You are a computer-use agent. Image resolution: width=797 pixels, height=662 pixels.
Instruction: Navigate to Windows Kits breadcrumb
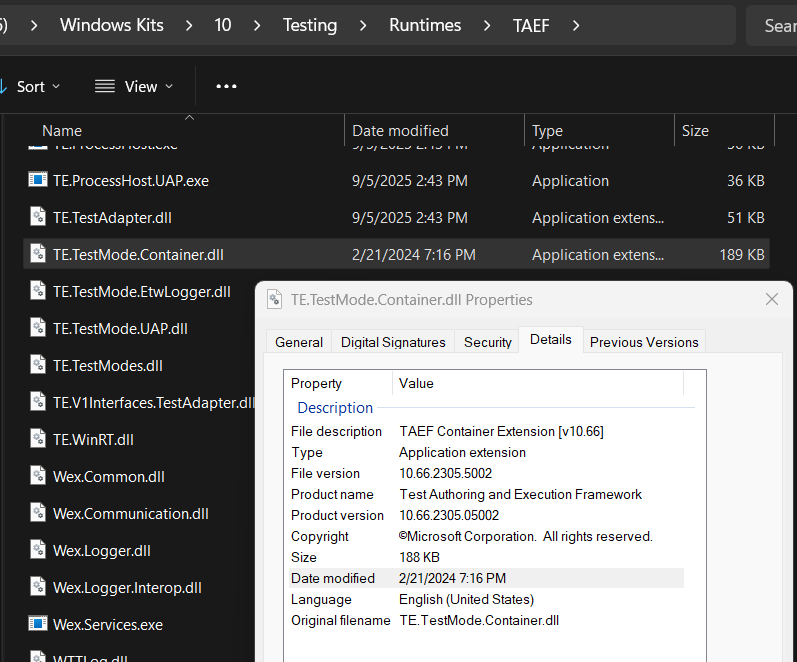click(x=112, y=25)
